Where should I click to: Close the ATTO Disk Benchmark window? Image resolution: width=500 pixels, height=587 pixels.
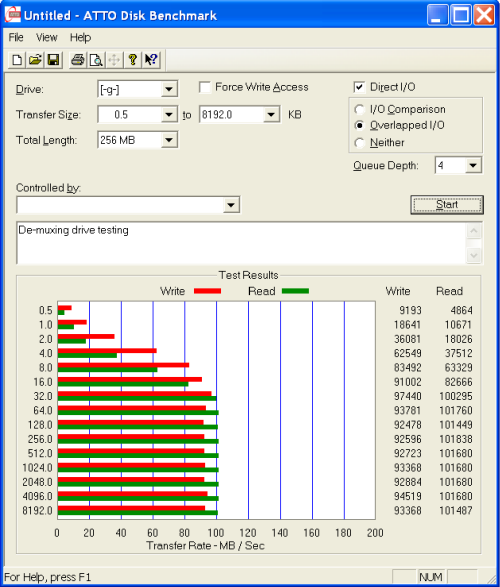(x=484, y=15)
